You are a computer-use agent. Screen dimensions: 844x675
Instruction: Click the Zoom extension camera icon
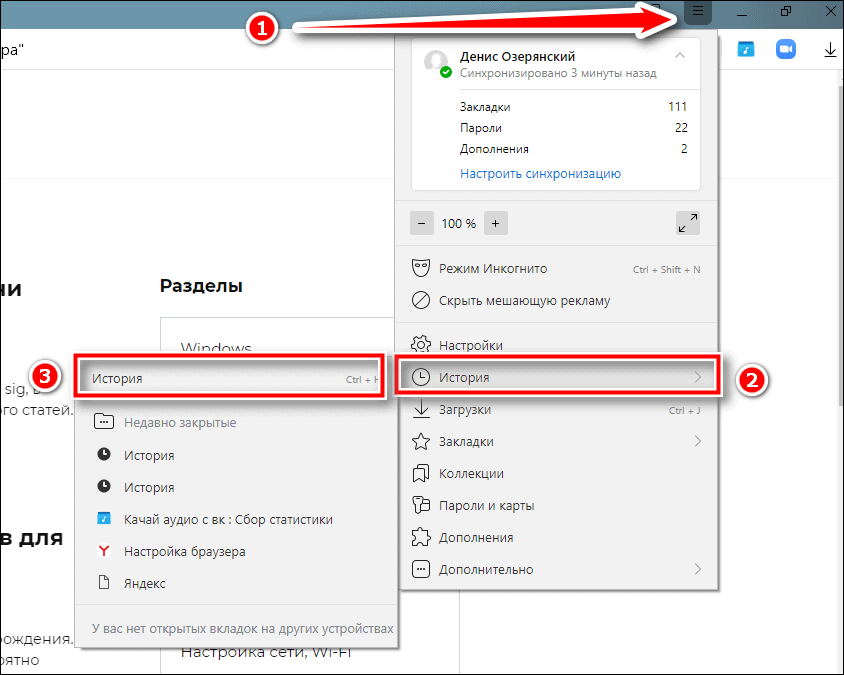(x=785, y=49)
